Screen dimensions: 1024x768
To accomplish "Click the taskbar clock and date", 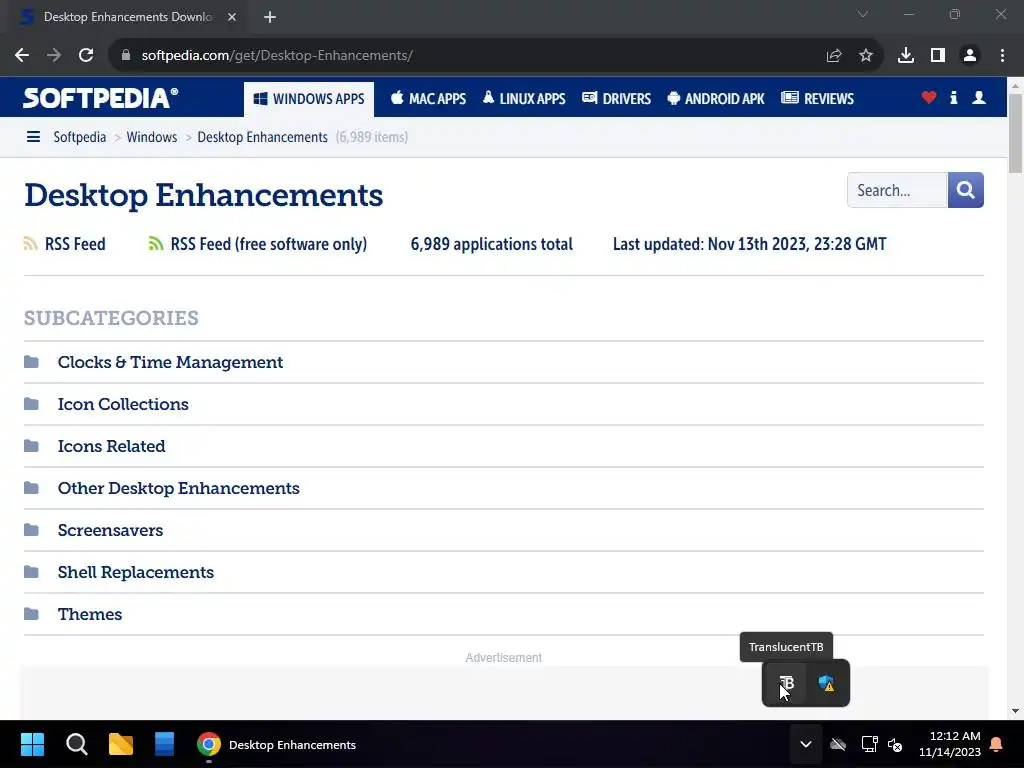I will point(950,744).
